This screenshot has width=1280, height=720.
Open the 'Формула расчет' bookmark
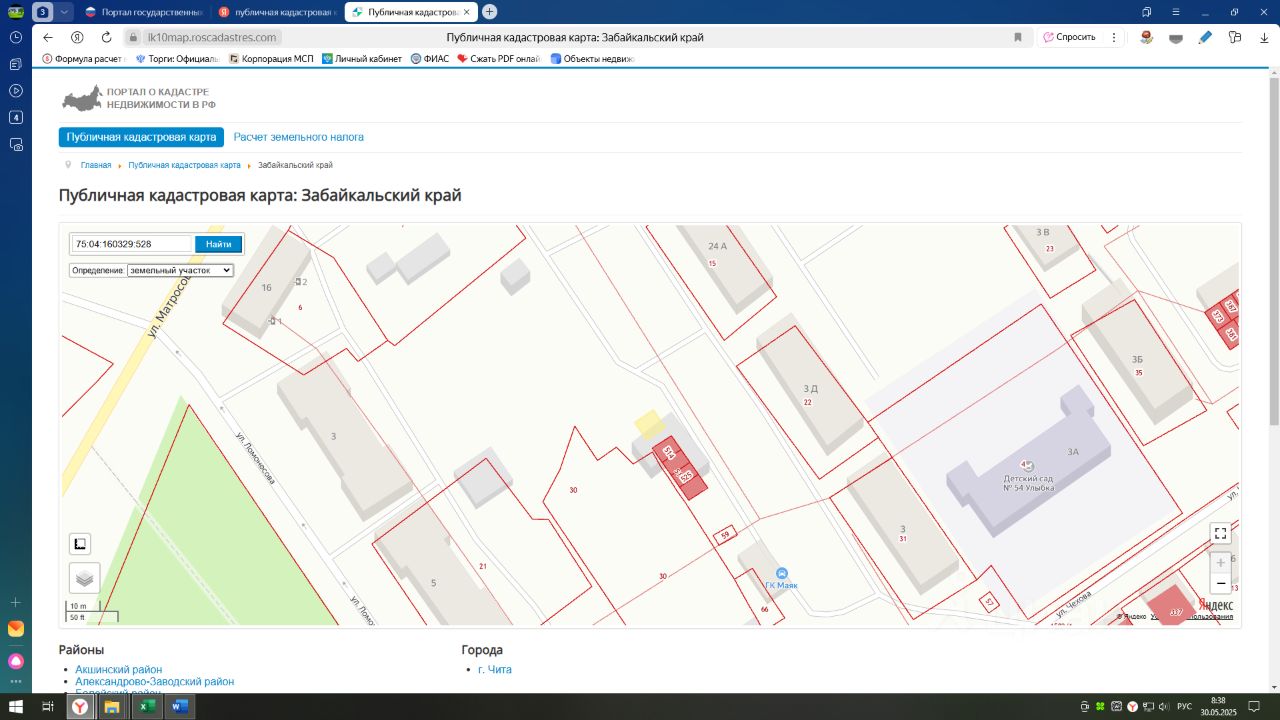pos(83,59)
